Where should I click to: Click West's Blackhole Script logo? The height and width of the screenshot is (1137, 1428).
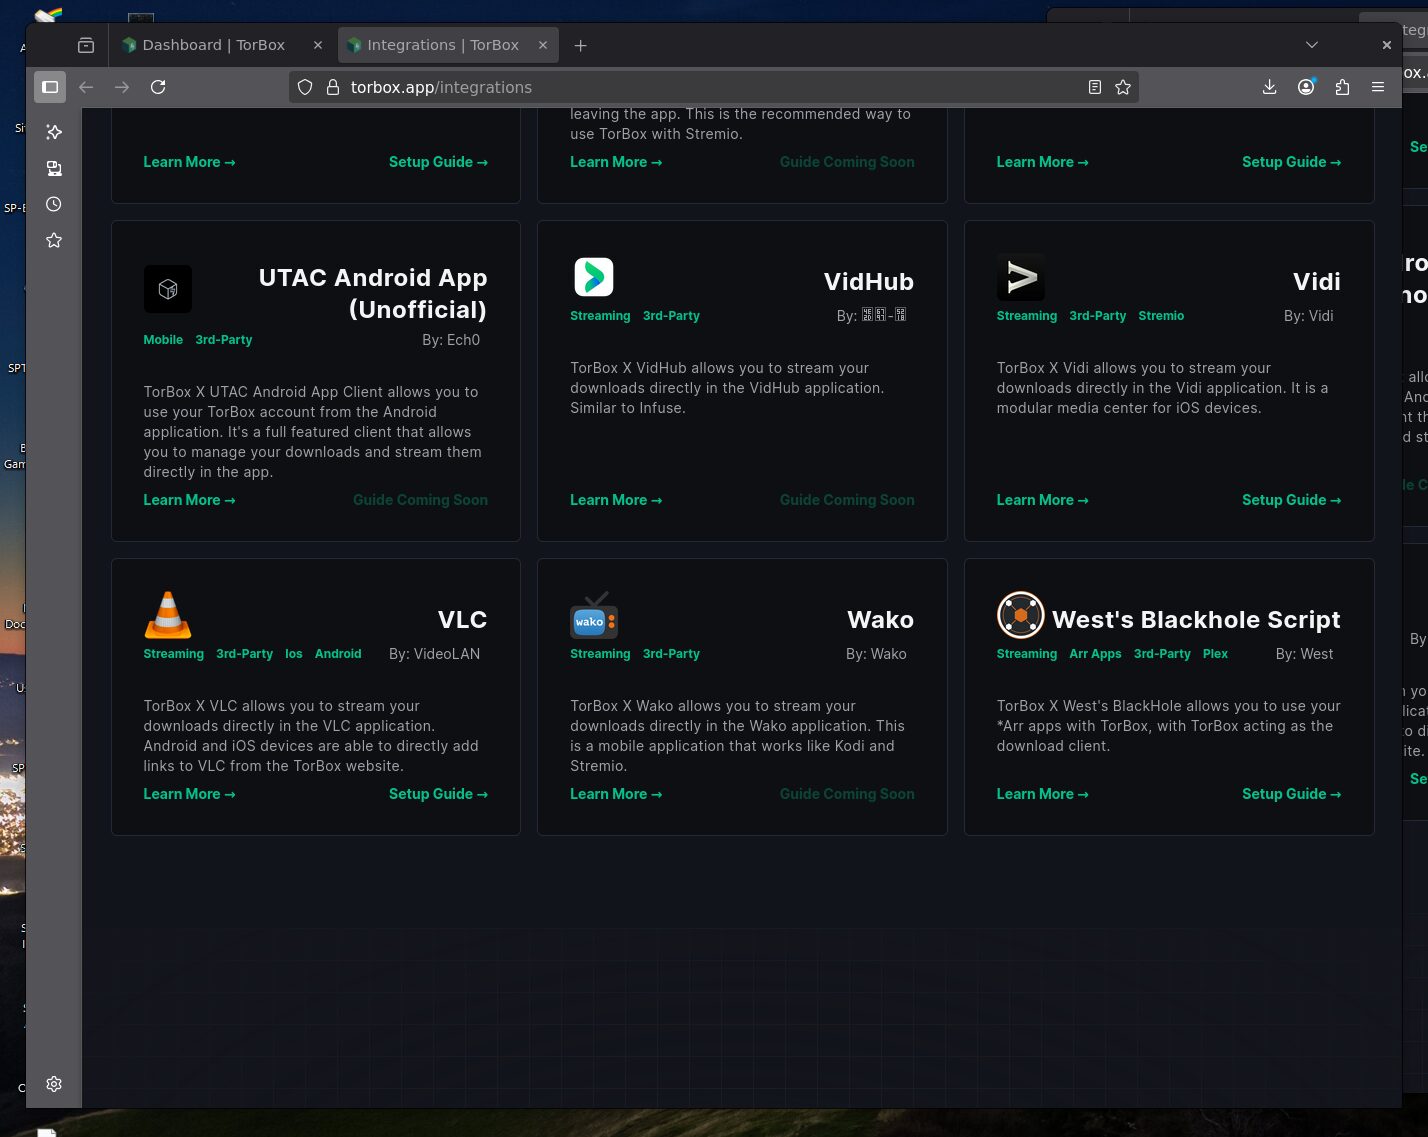(x=1021, y=615)
